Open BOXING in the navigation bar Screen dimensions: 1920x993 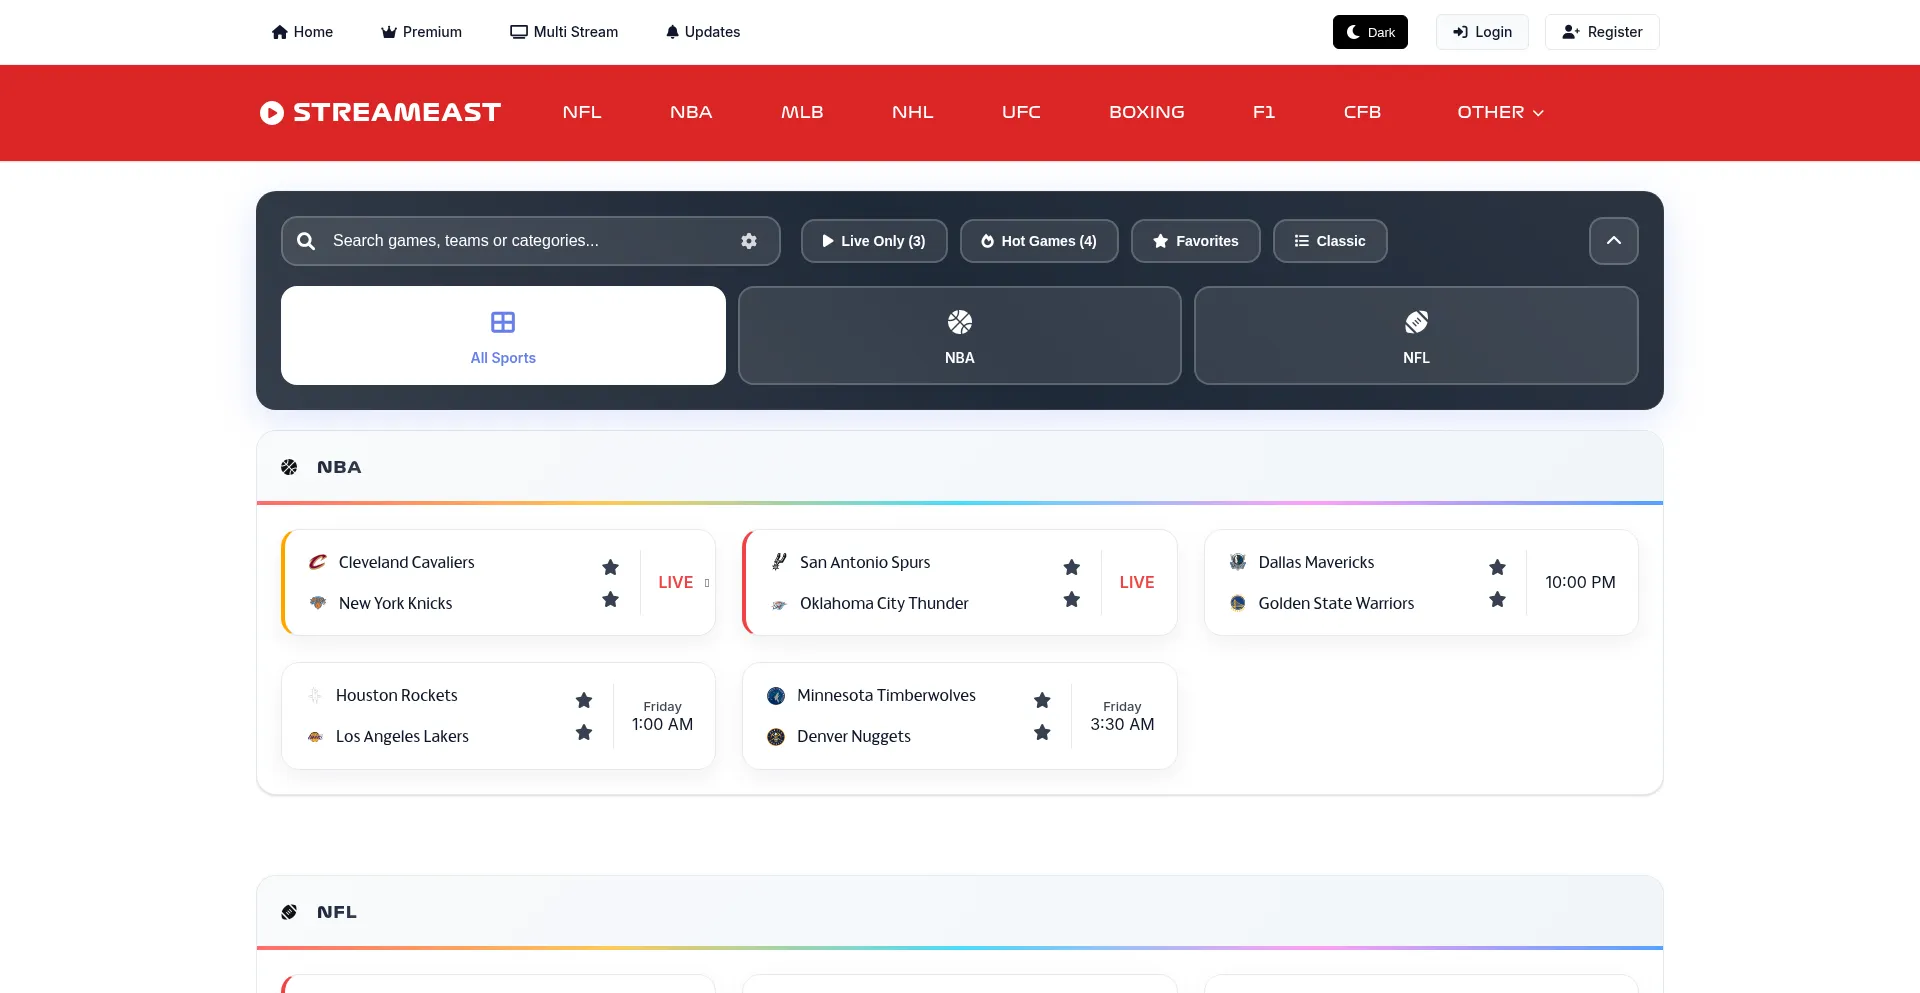pos(1147,112)
